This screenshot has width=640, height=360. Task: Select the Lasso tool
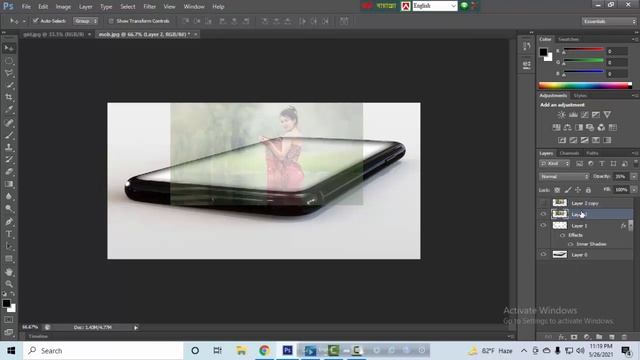click(x=9, y=73)
